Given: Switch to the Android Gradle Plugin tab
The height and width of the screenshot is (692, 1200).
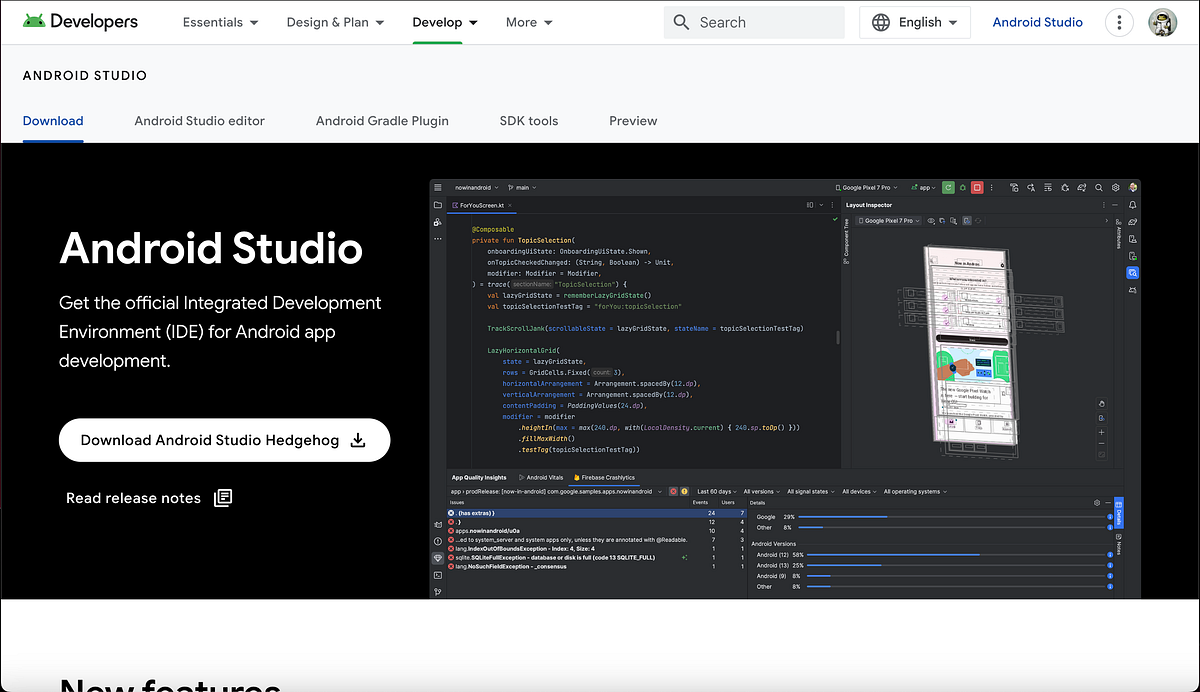Looking at the screenshot, I should click(382, 121).
